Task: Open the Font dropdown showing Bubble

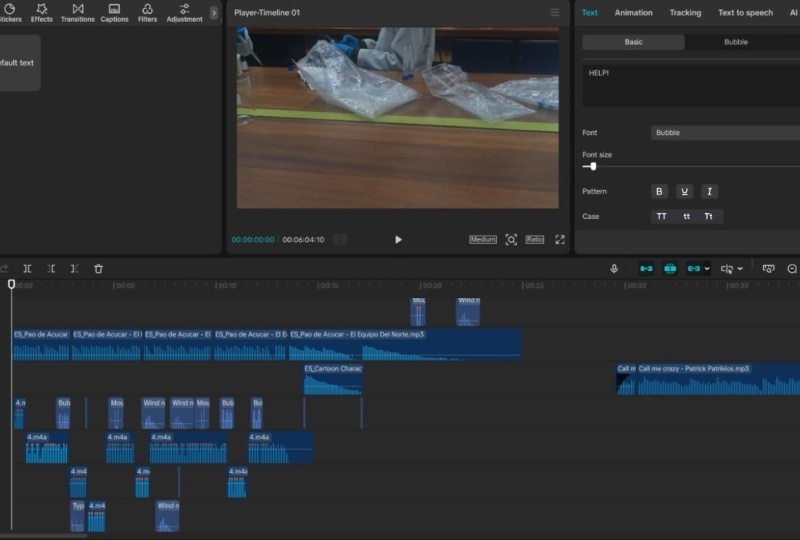Action: [x=725, y=133]
